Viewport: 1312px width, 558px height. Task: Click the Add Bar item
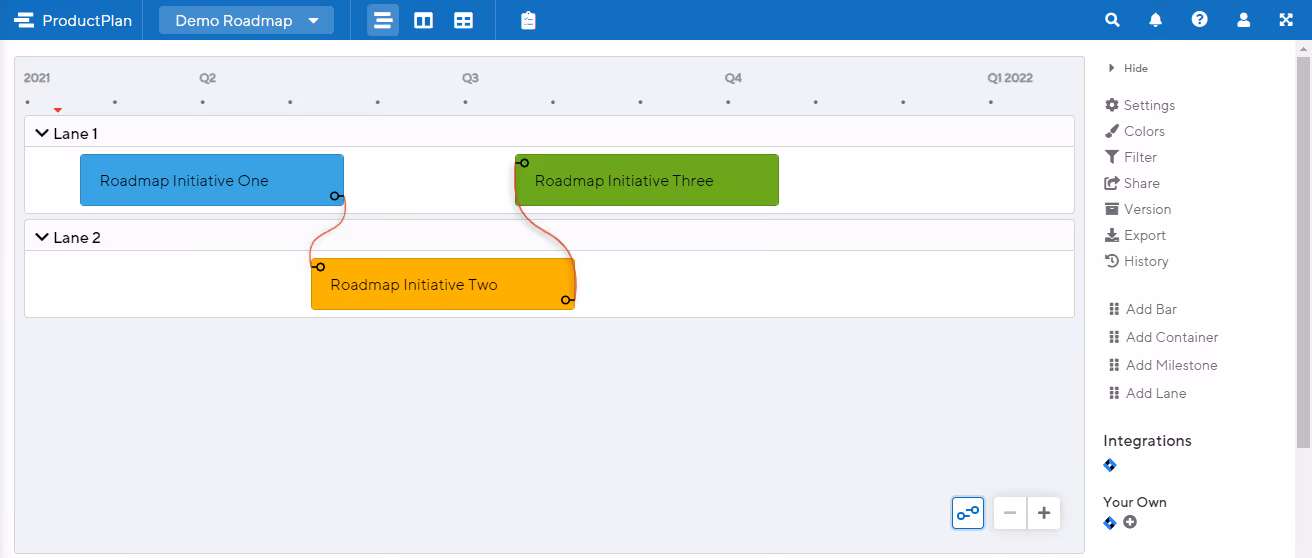pos(1143,309)
